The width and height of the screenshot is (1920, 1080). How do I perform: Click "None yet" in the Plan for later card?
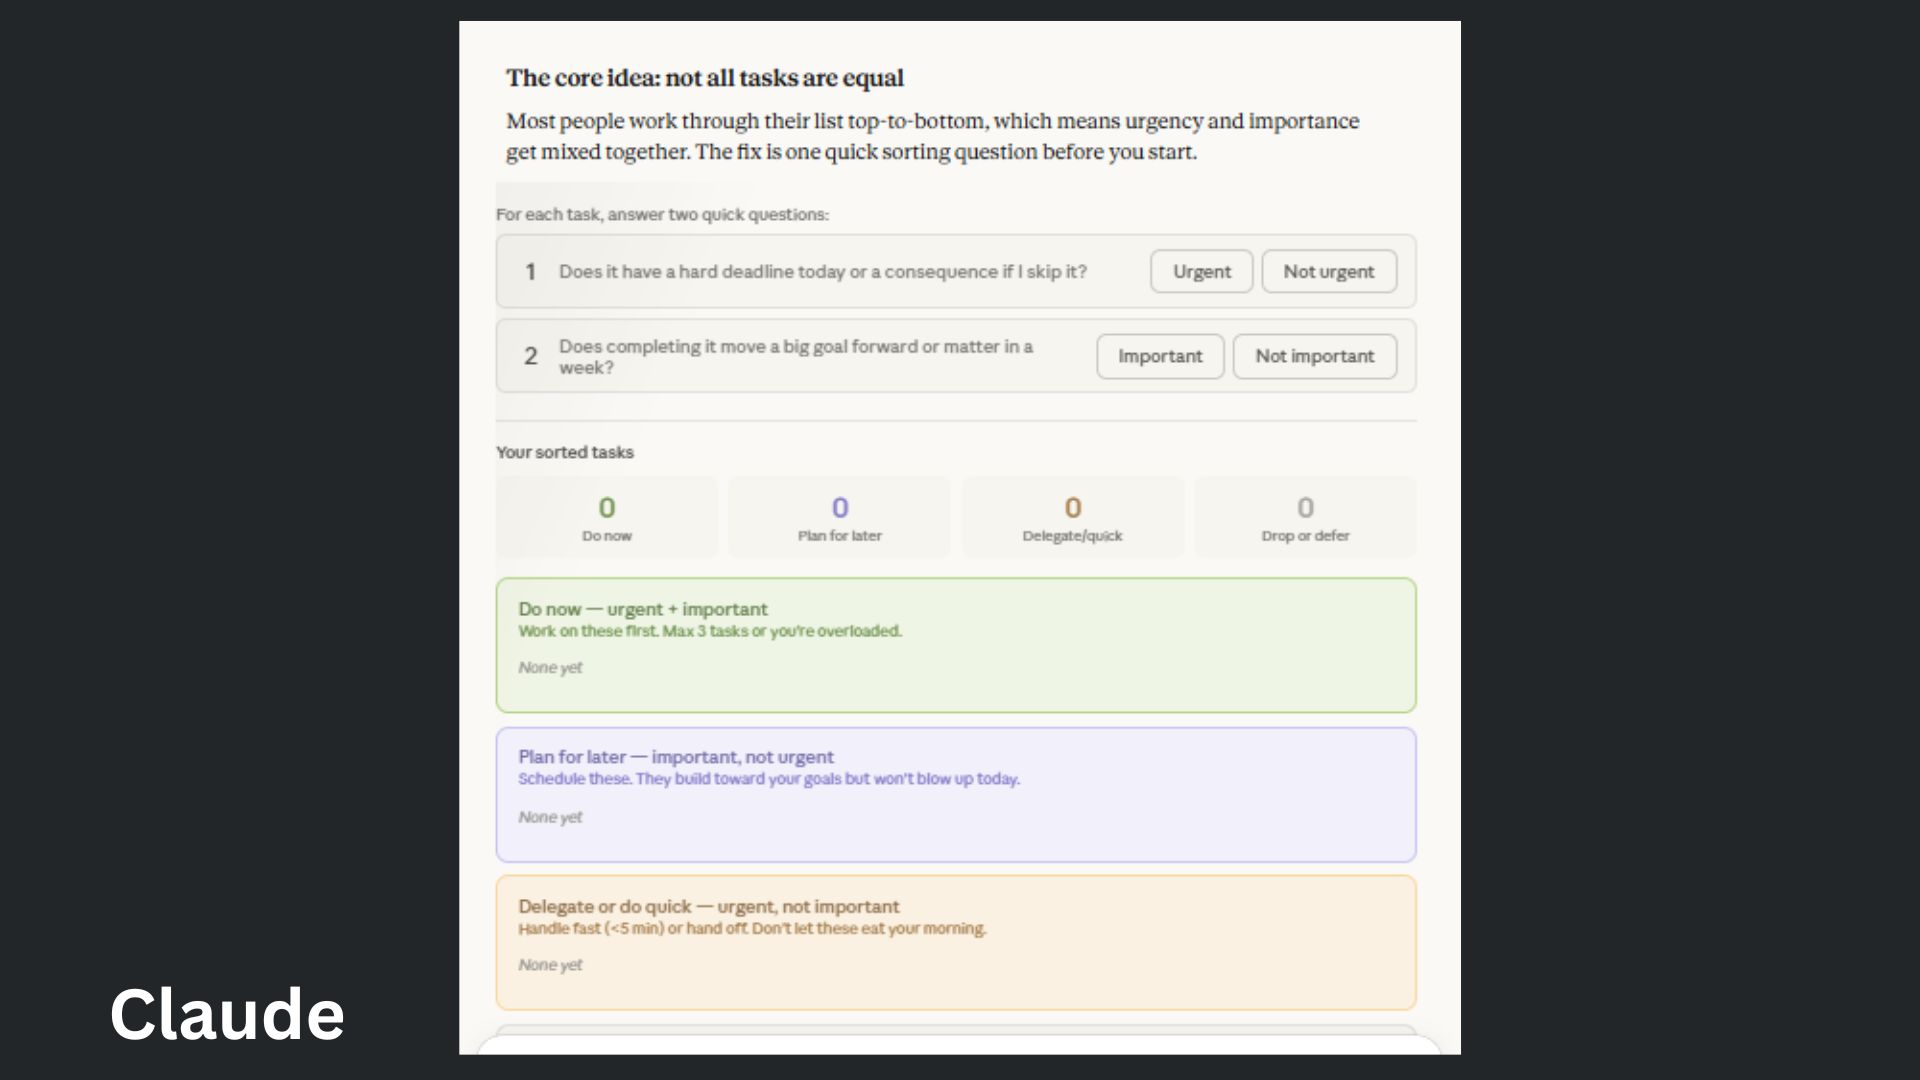pos(550,816)
